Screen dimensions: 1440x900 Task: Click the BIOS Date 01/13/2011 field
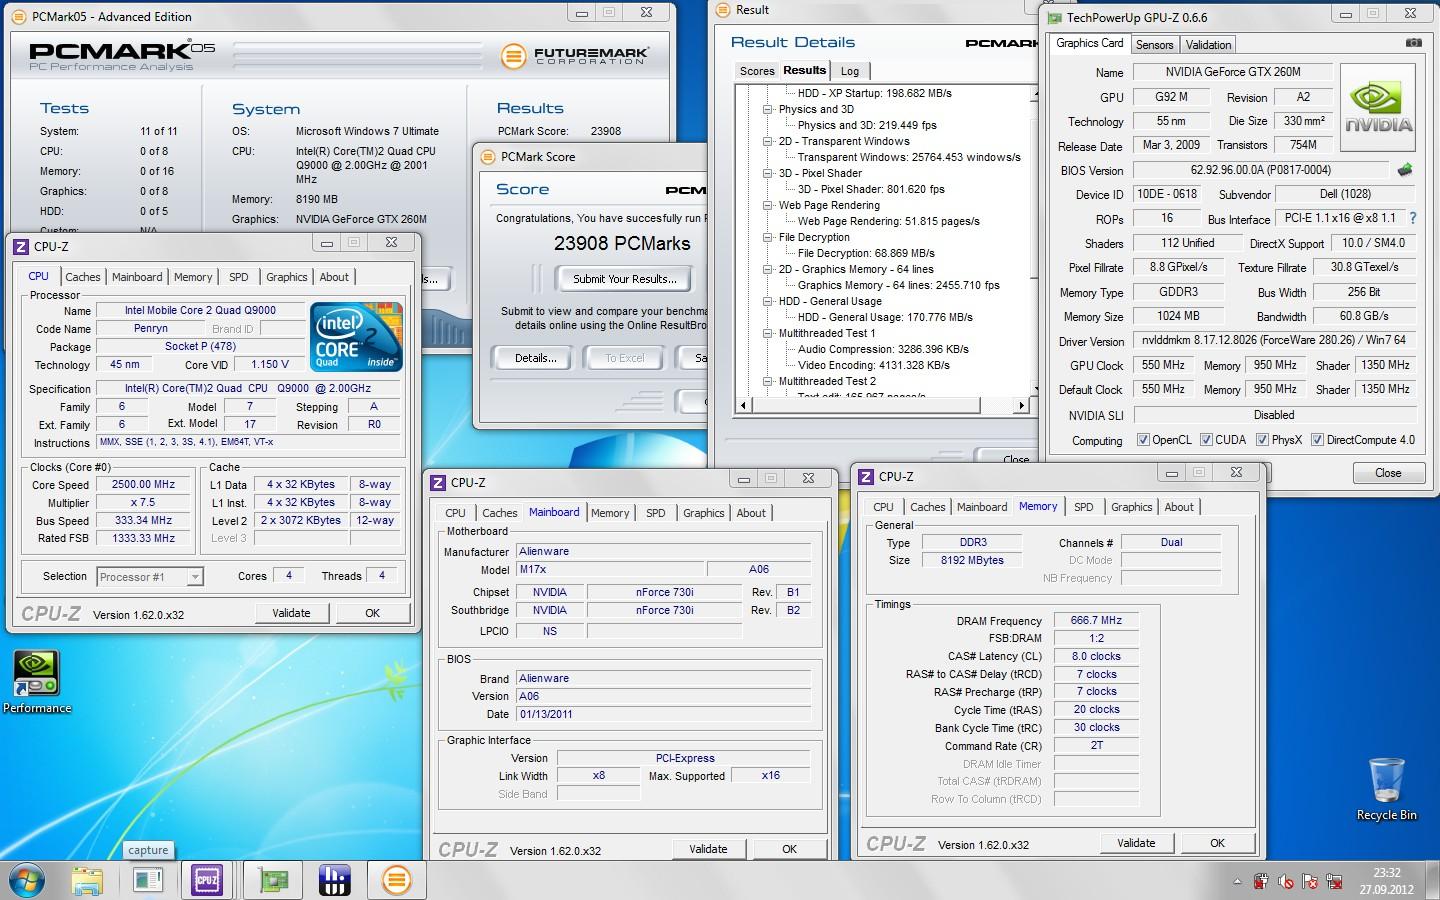pyautogui.click(x=663, y=715)
